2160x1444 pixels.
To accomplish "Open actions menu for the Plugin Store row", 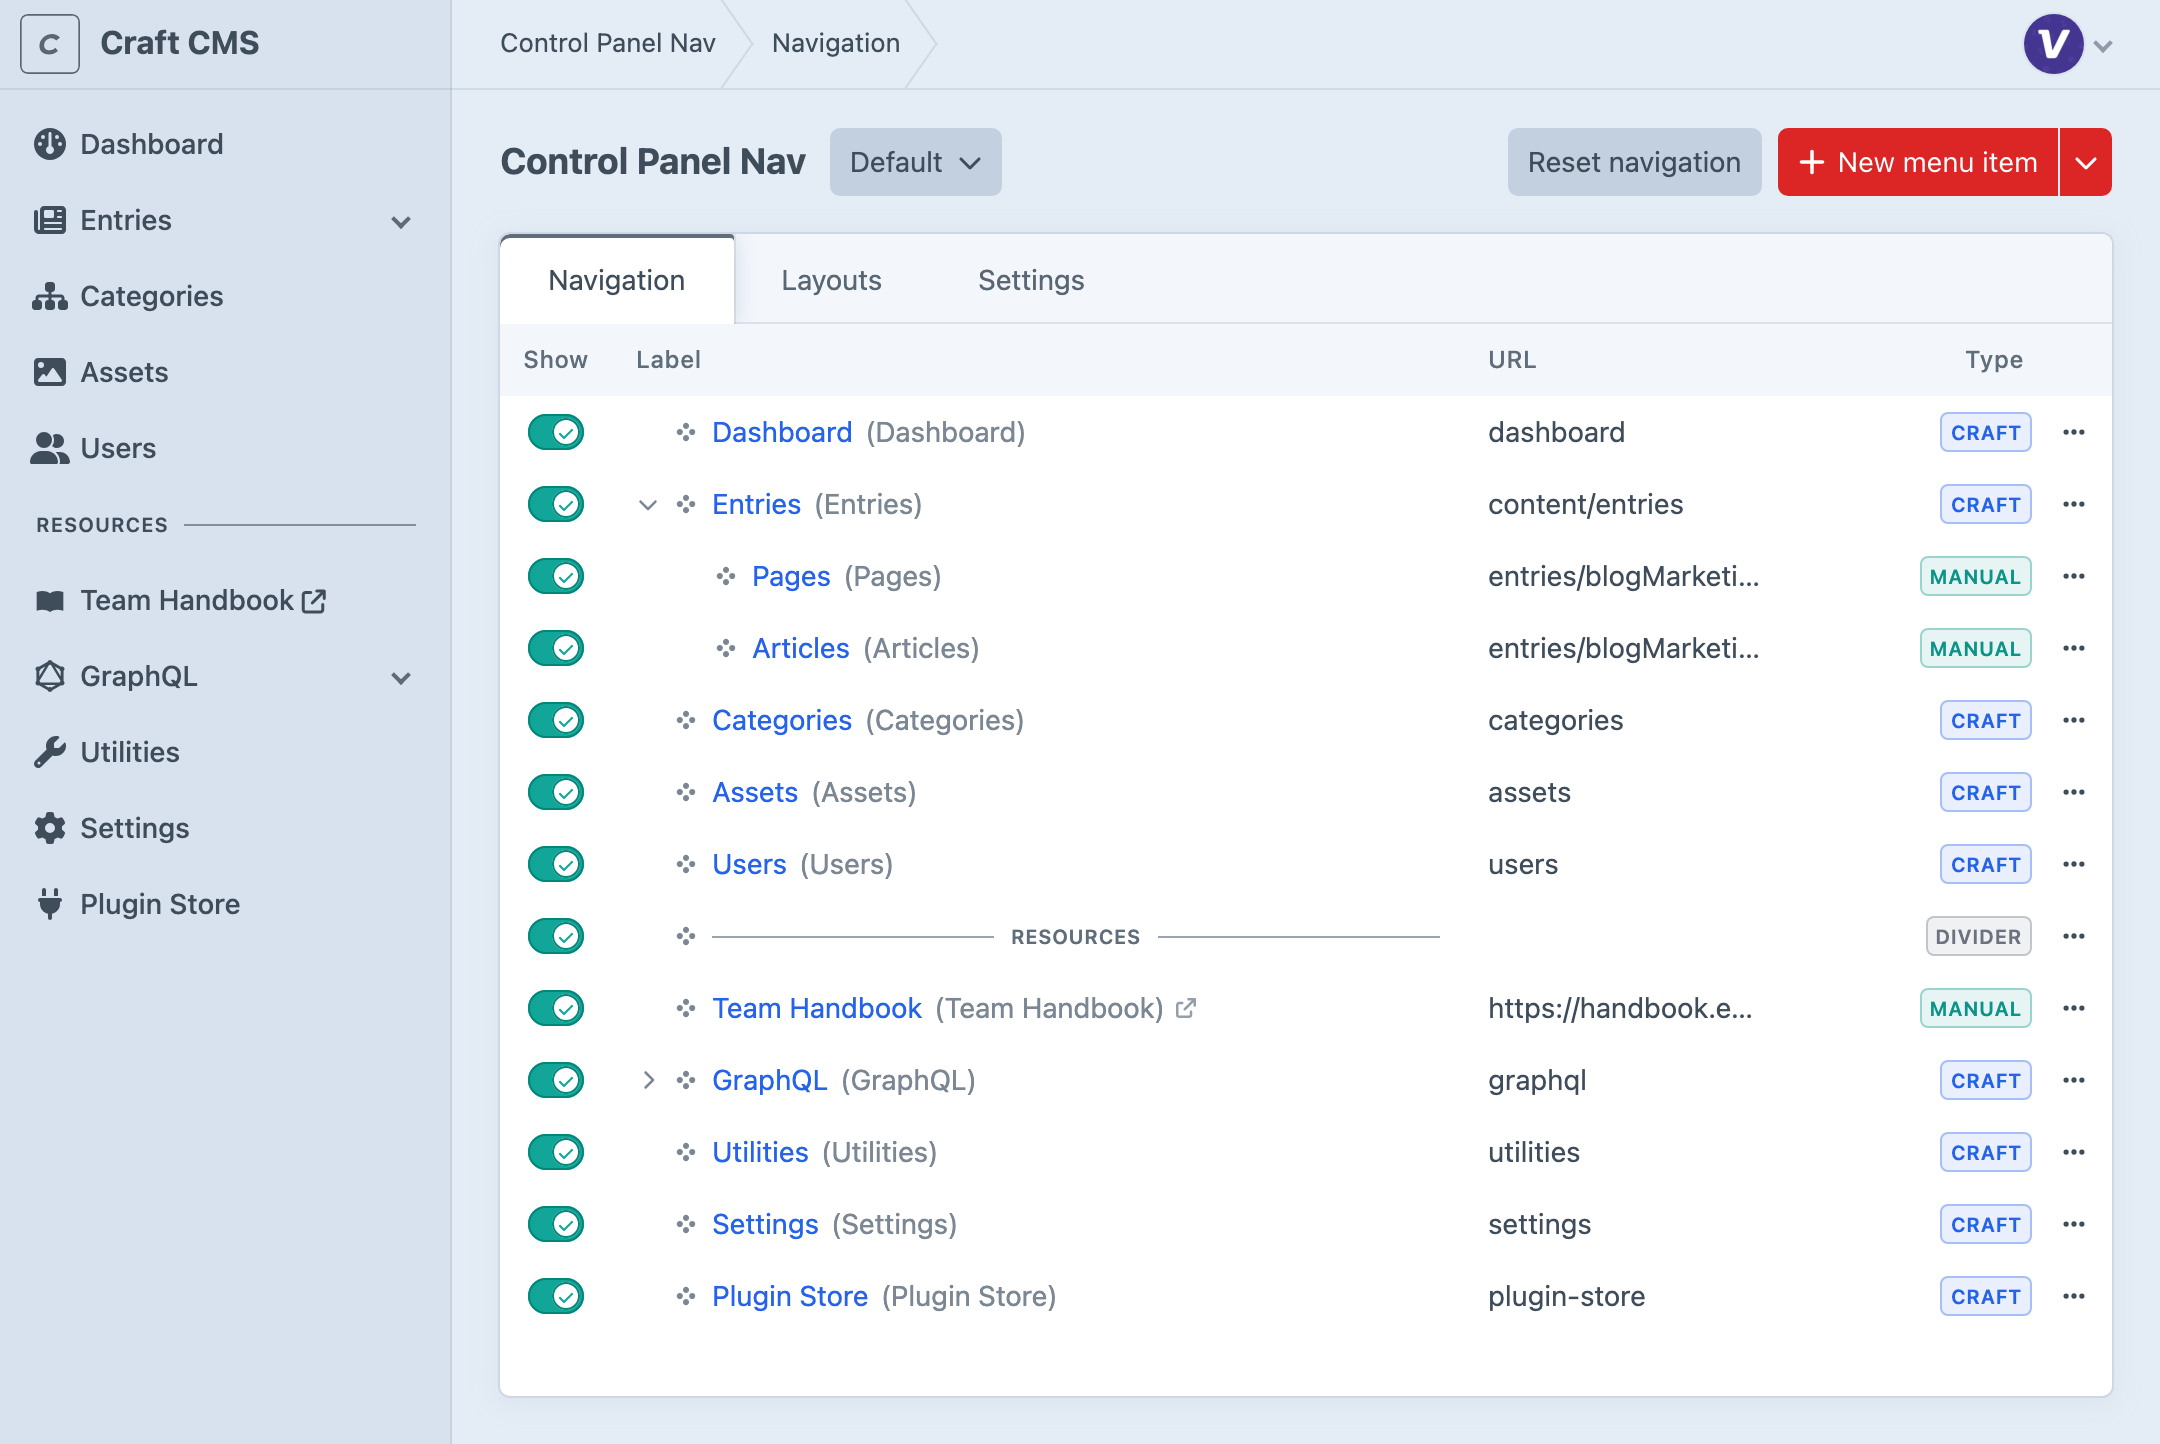I will pyautogui.click(x=2074, y=1296).
